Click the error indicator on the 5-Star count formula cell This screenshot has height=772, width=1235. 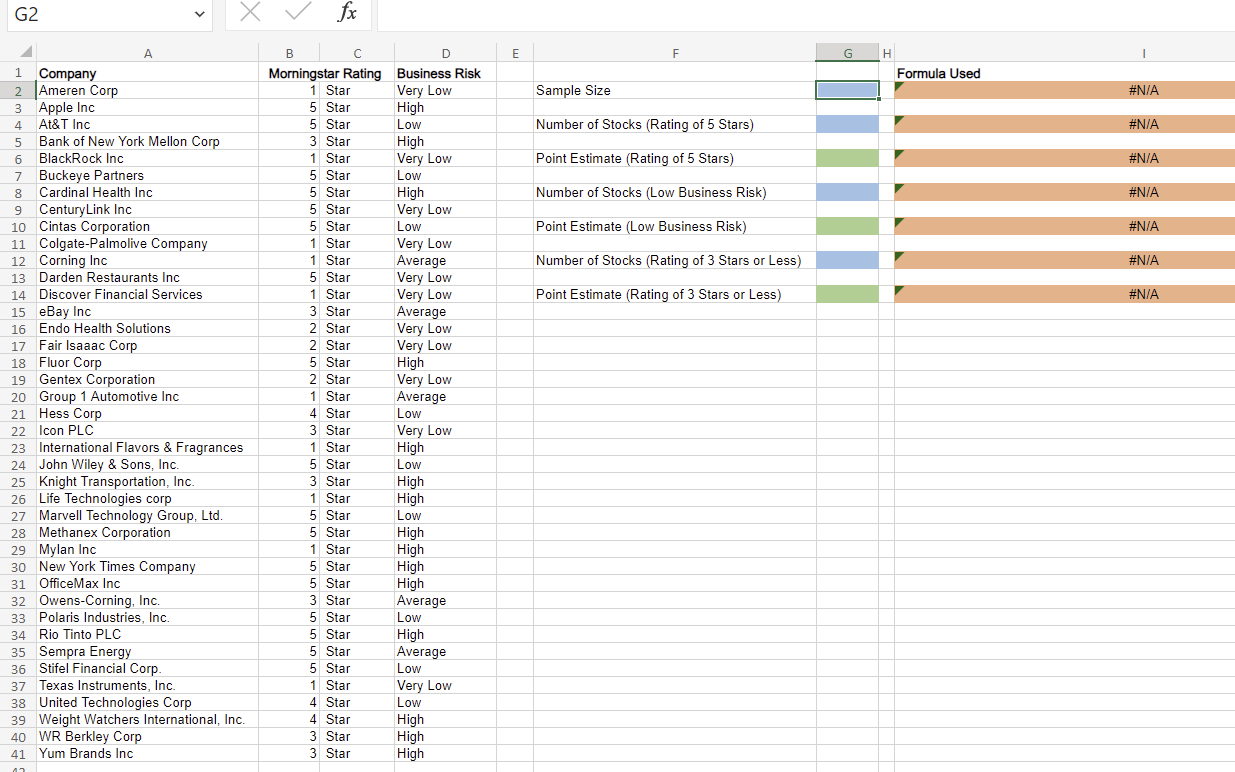click(x=898, y=119)
